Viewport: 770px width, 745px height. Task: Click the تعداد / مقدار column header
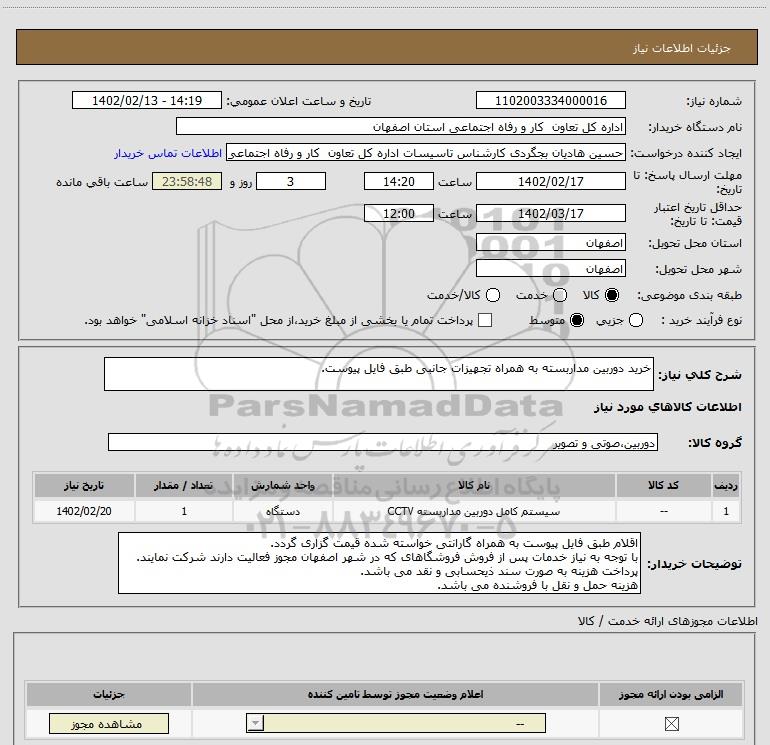[184, 486]
